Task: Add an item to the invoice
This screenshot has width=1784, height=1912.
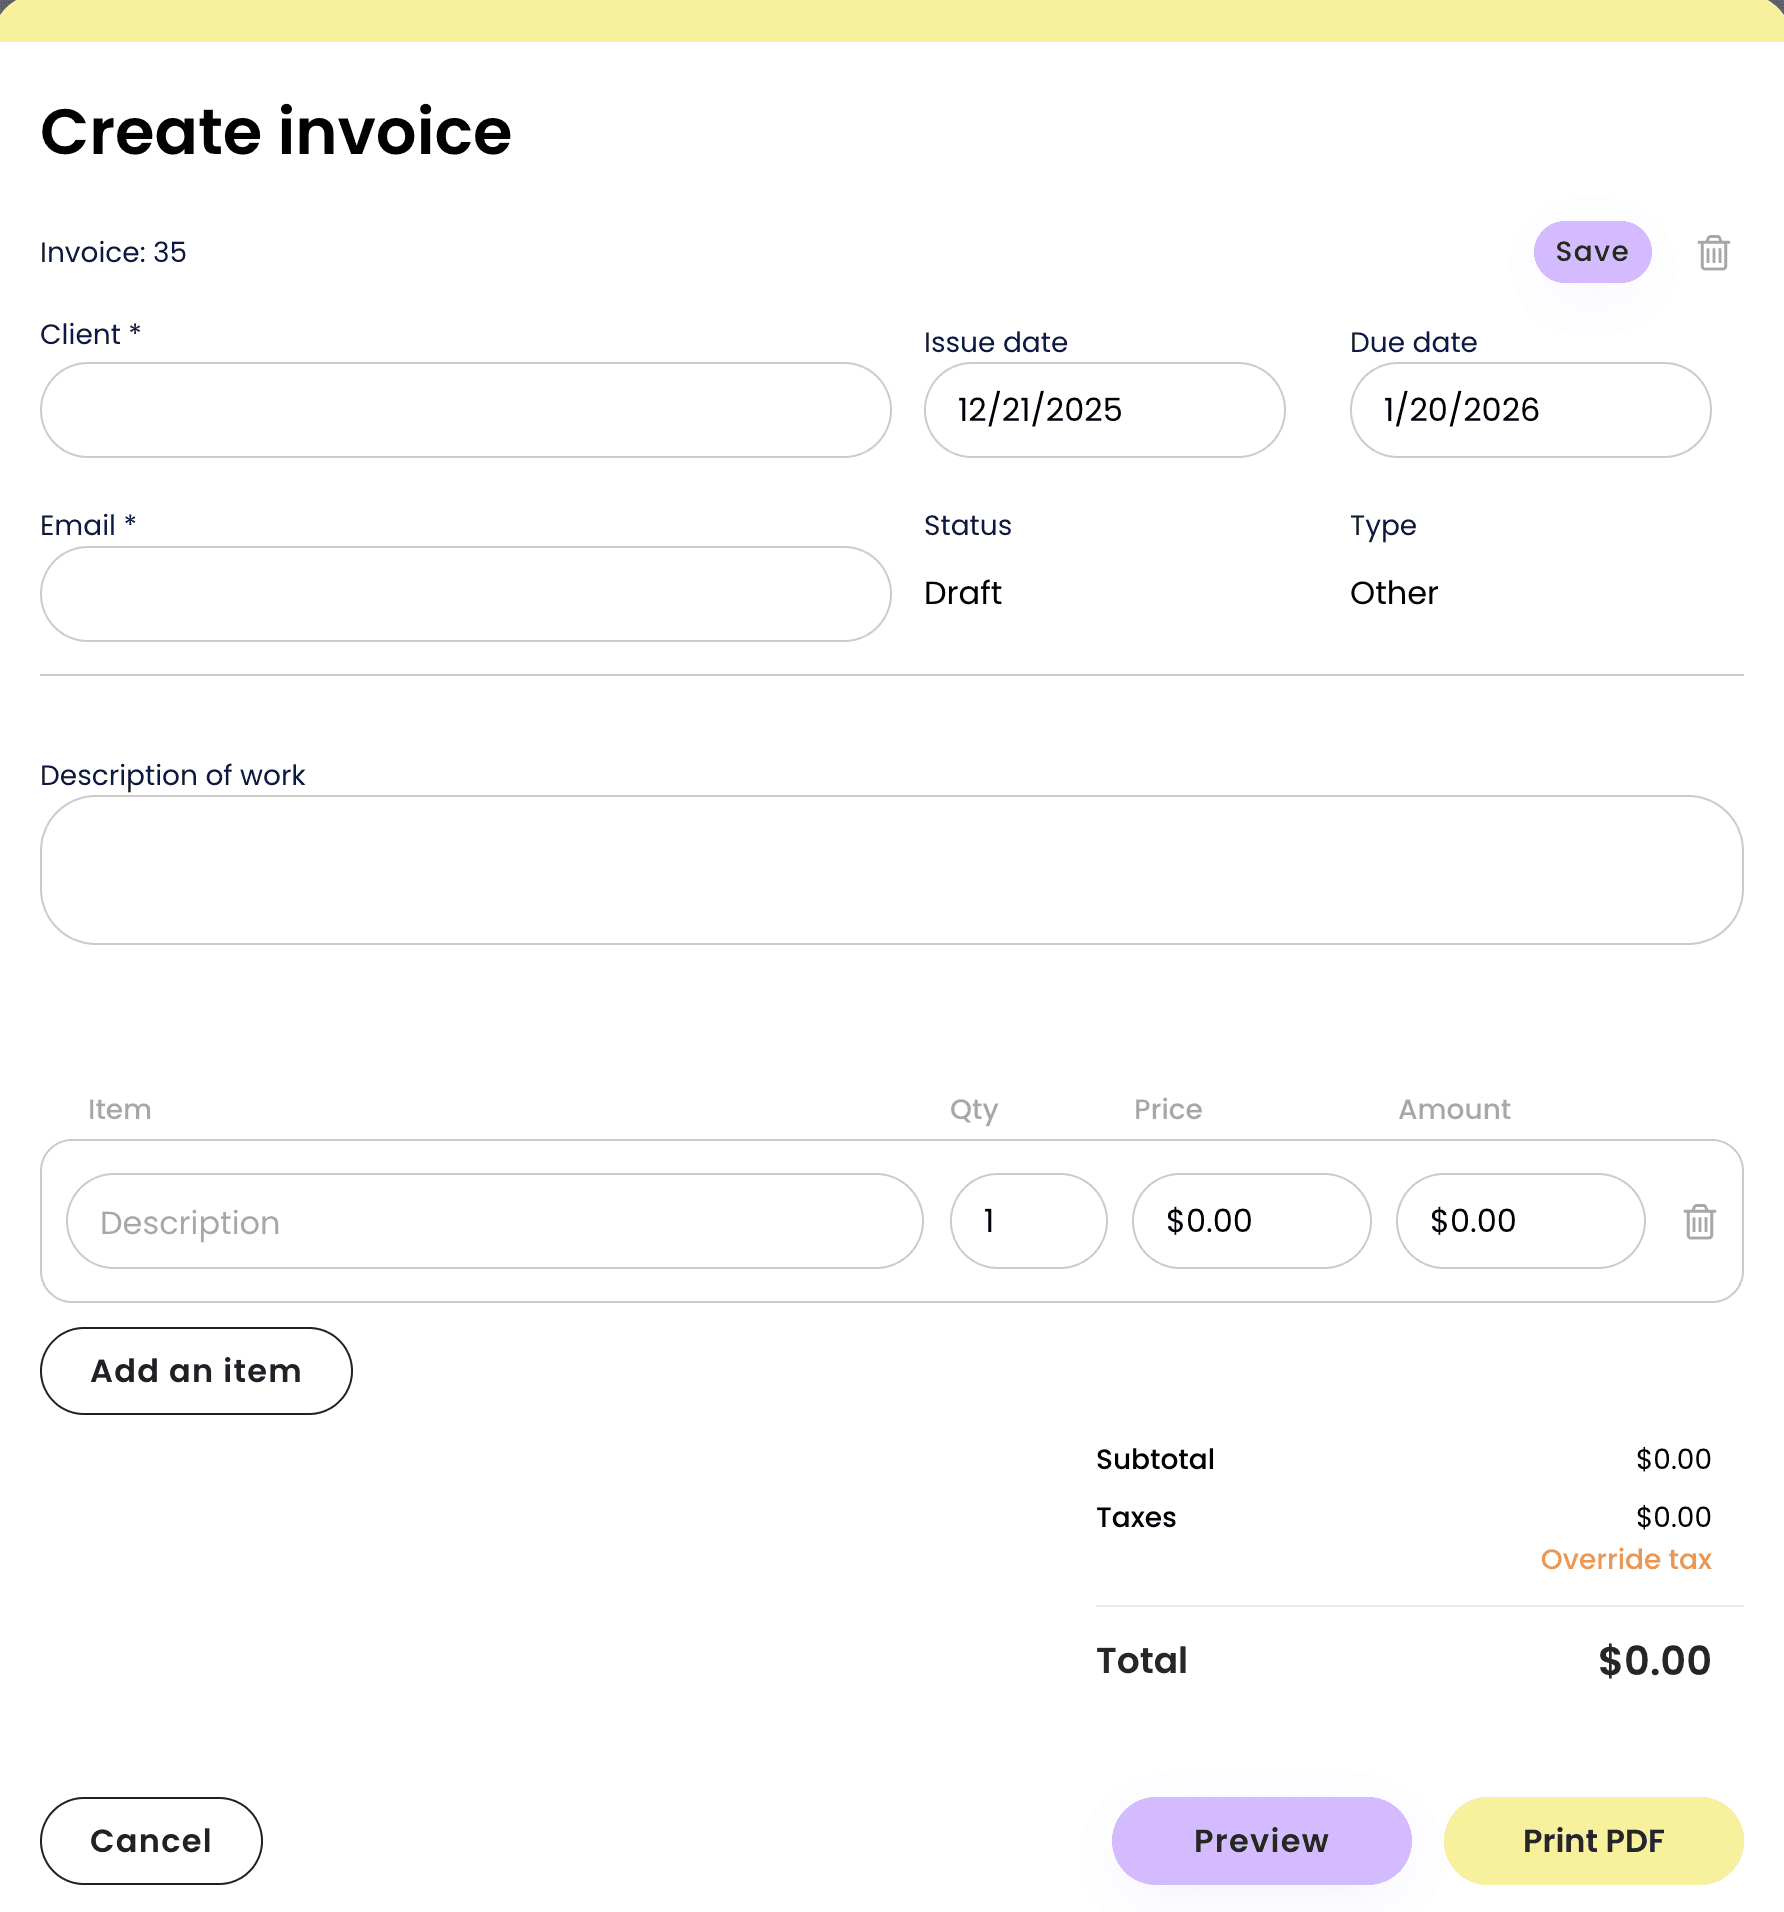Action: click(196, 1371)
